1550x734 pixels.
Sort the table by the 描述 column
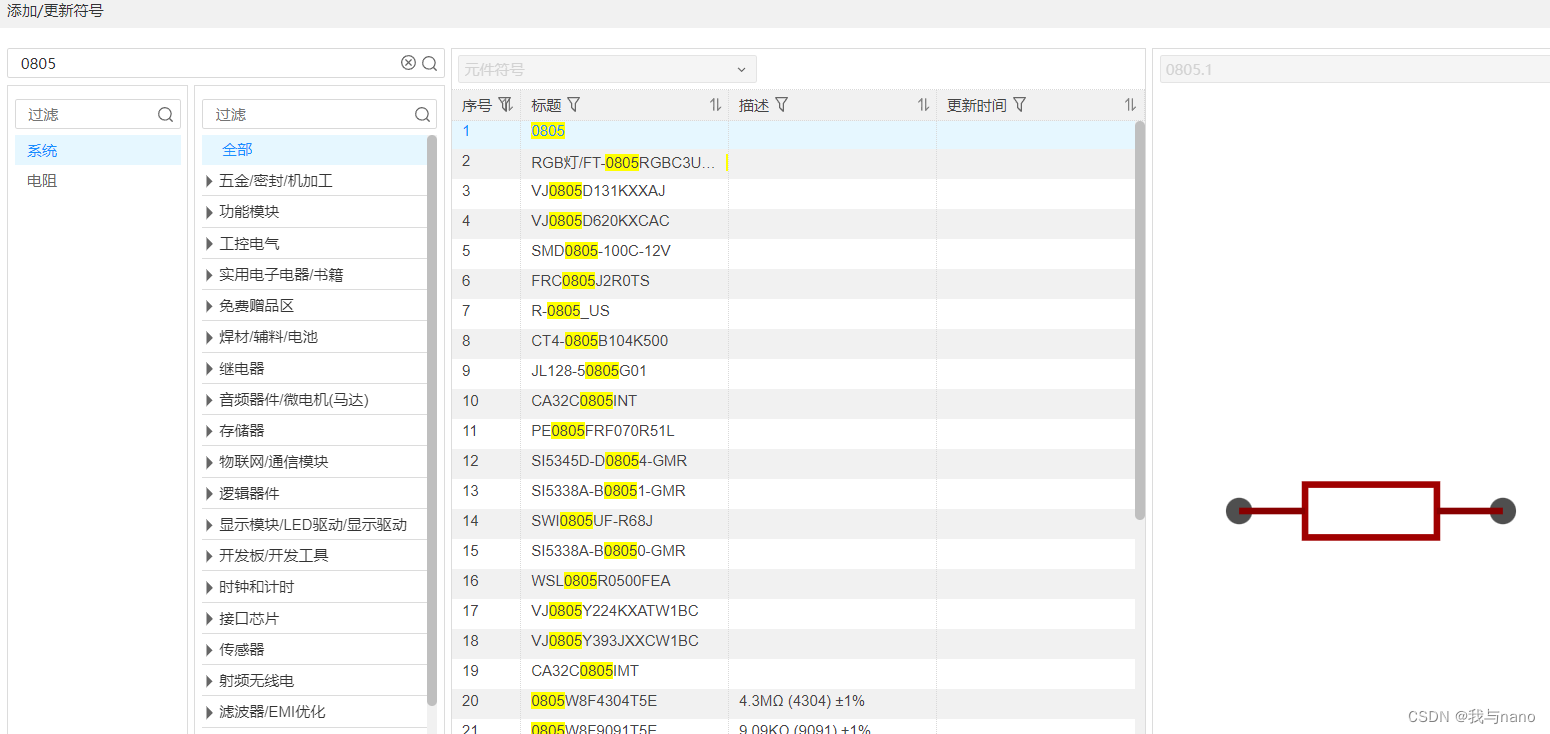point(924,105)
